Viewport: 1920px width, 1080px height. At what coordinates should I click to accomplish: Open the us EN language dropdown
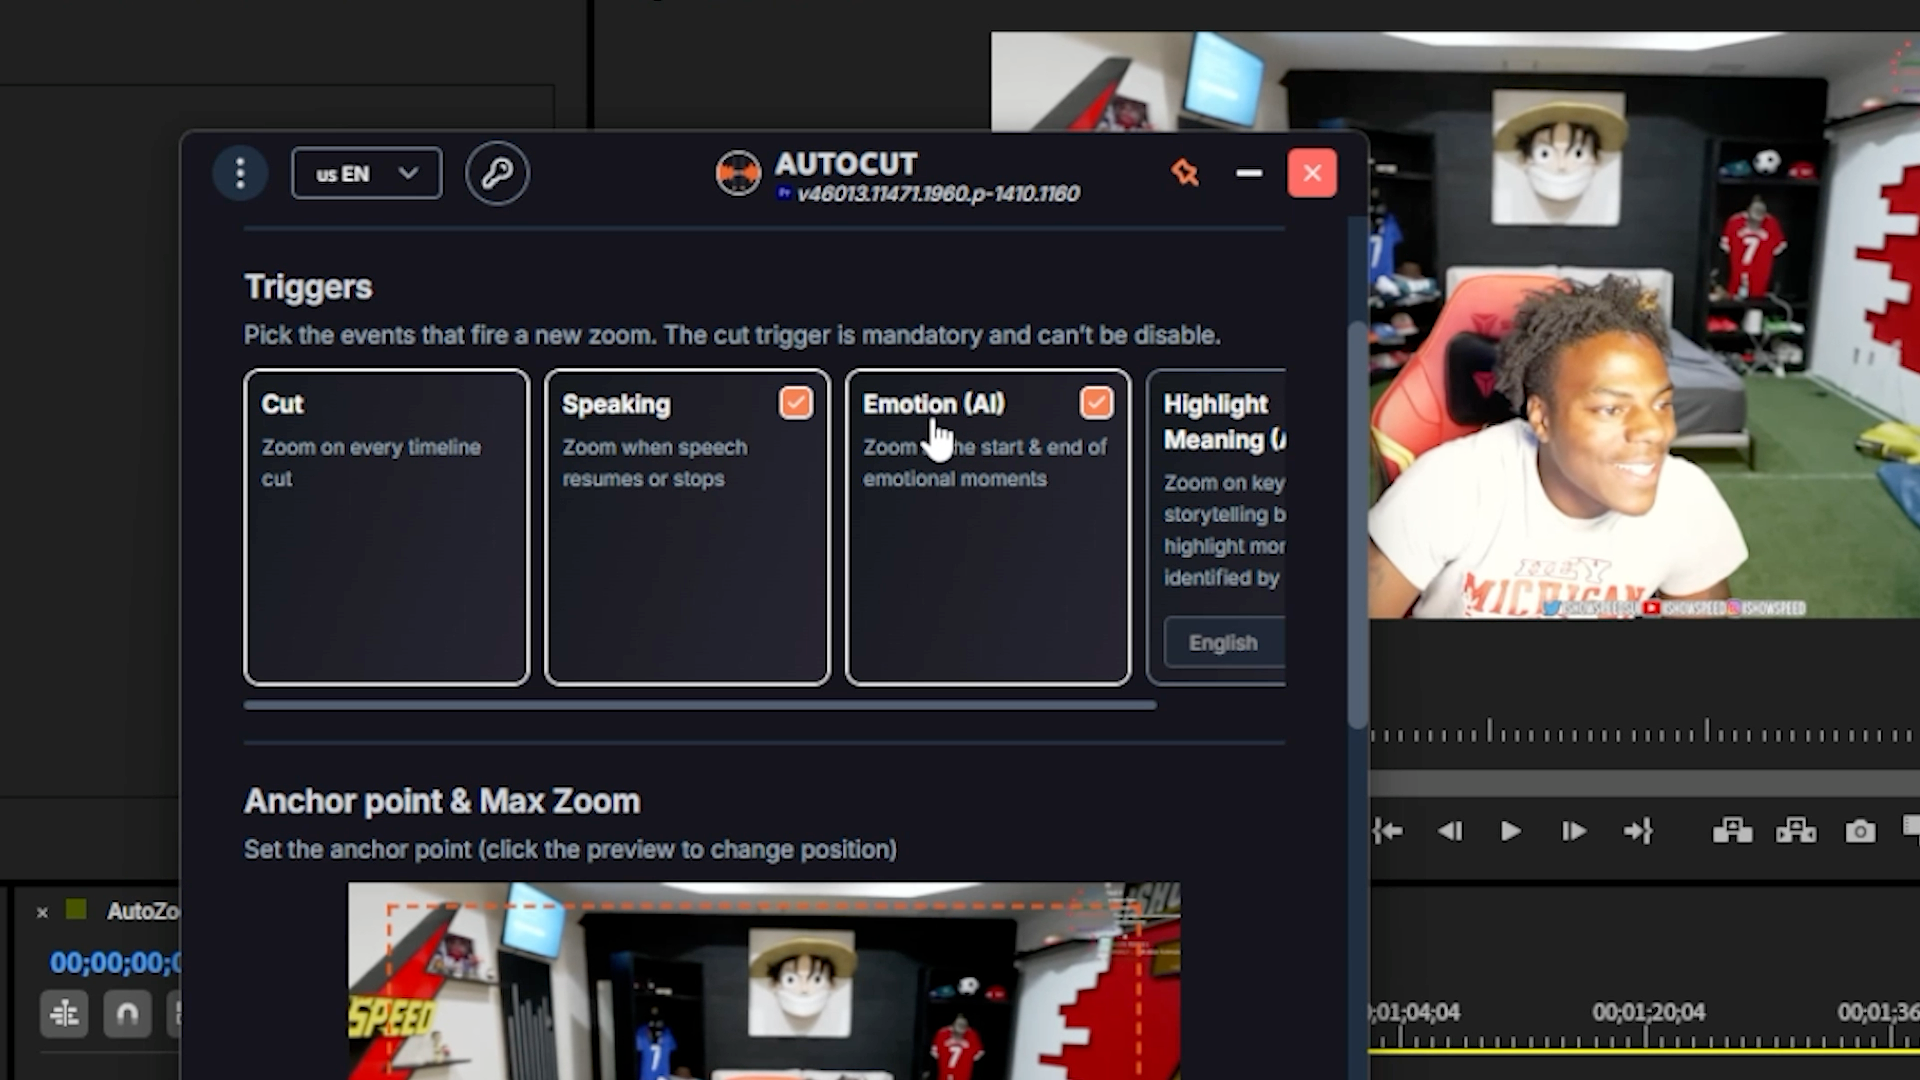(366, 174)
